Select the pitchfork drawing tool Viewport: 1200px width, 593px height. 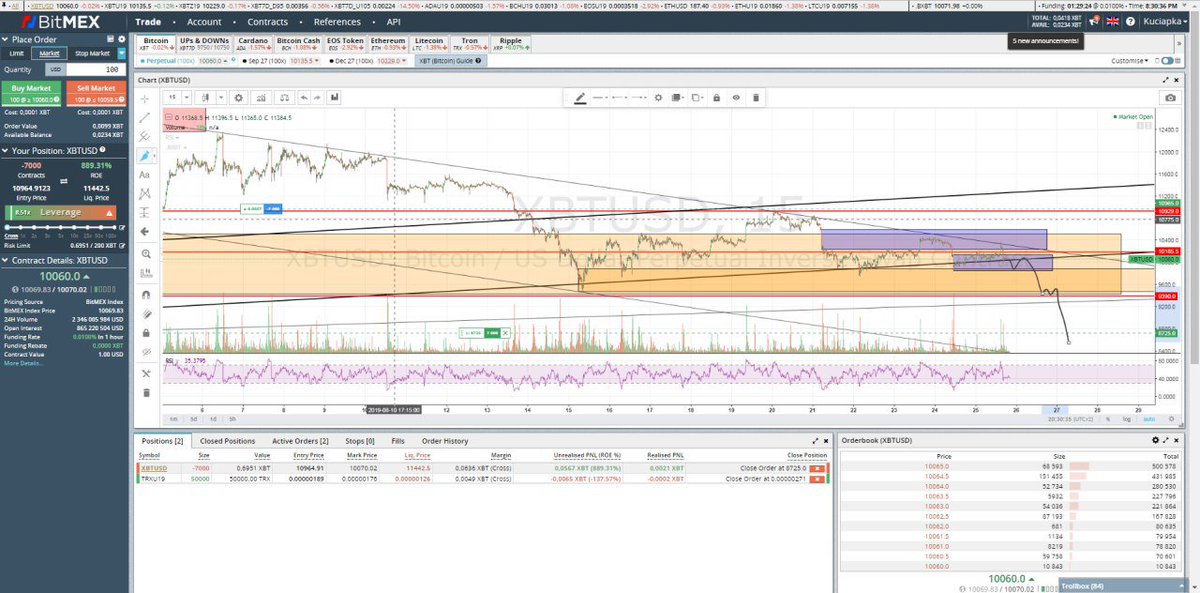pos(145,136)
